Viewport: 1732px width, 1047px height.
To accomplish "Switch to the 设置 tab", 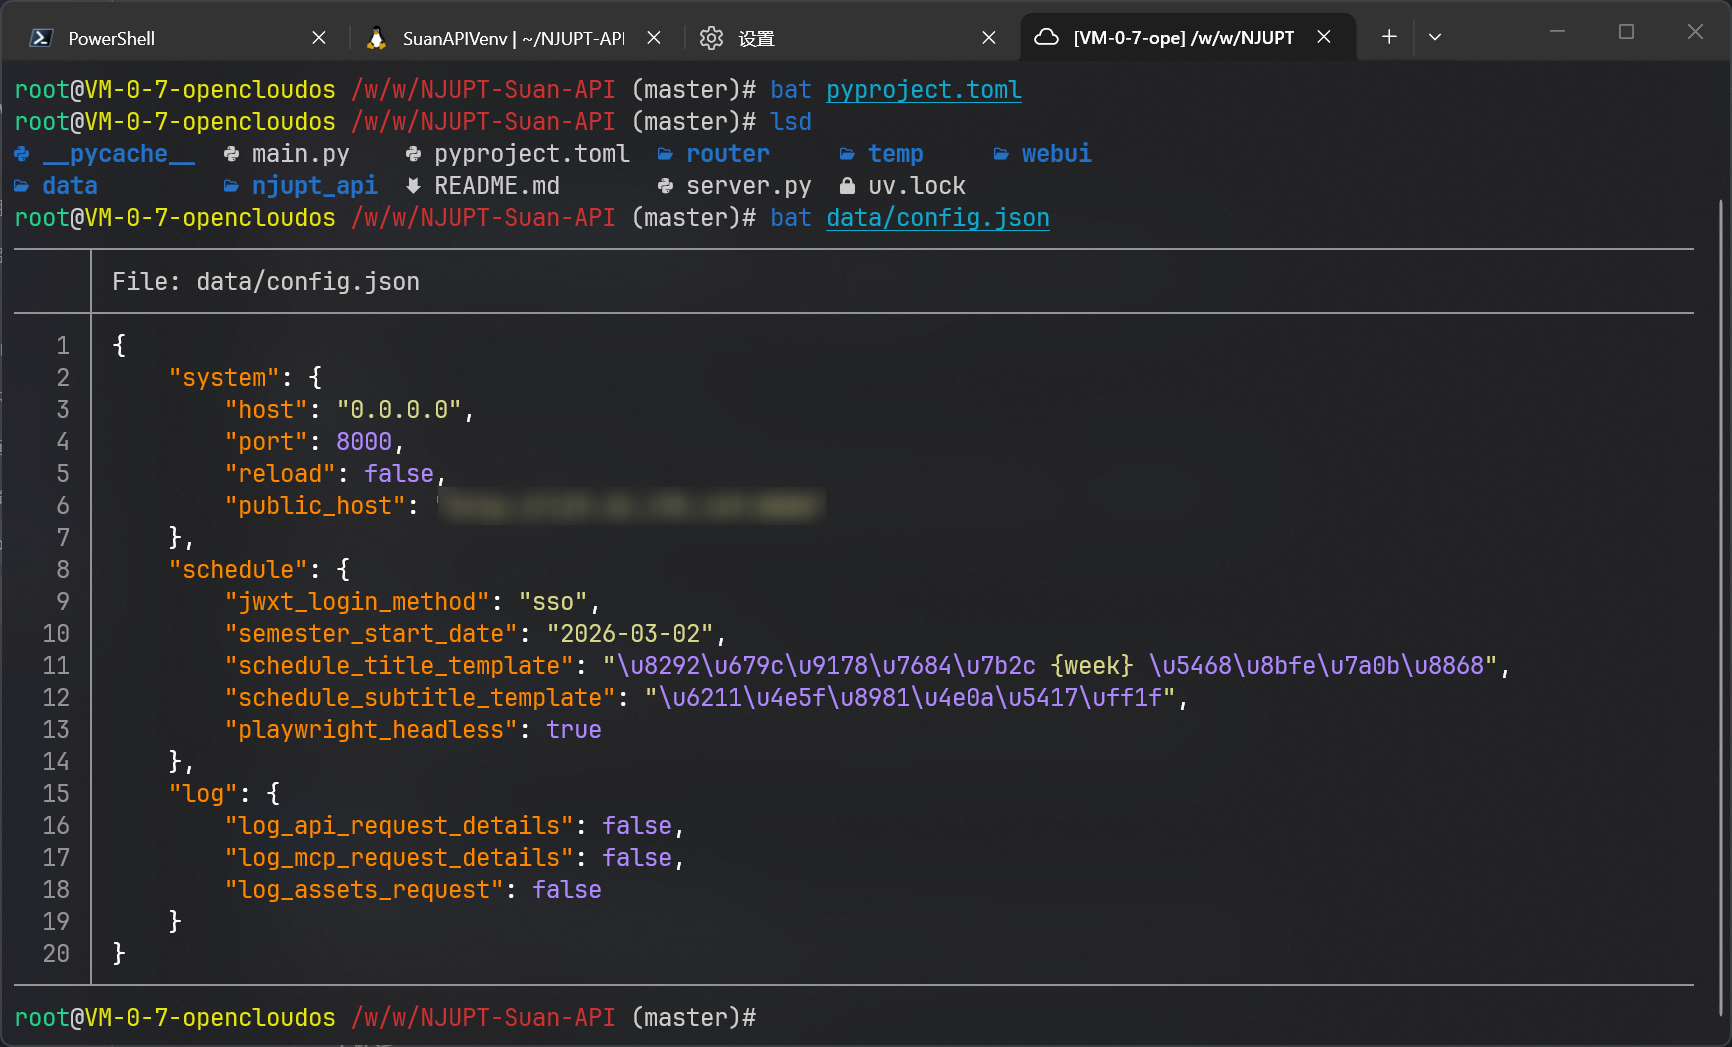I will click(840, 38).
